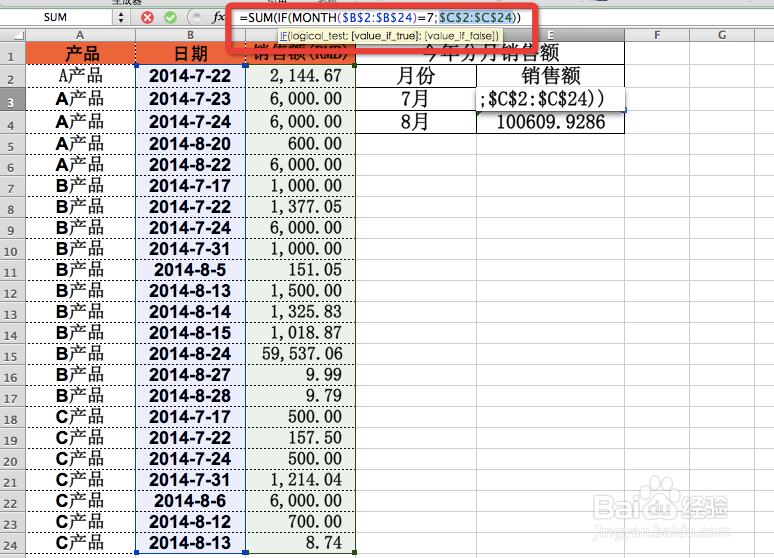Click cell with value 1,018.87
This screenshot has height=558, width=774.
click(x=301, y=333)
